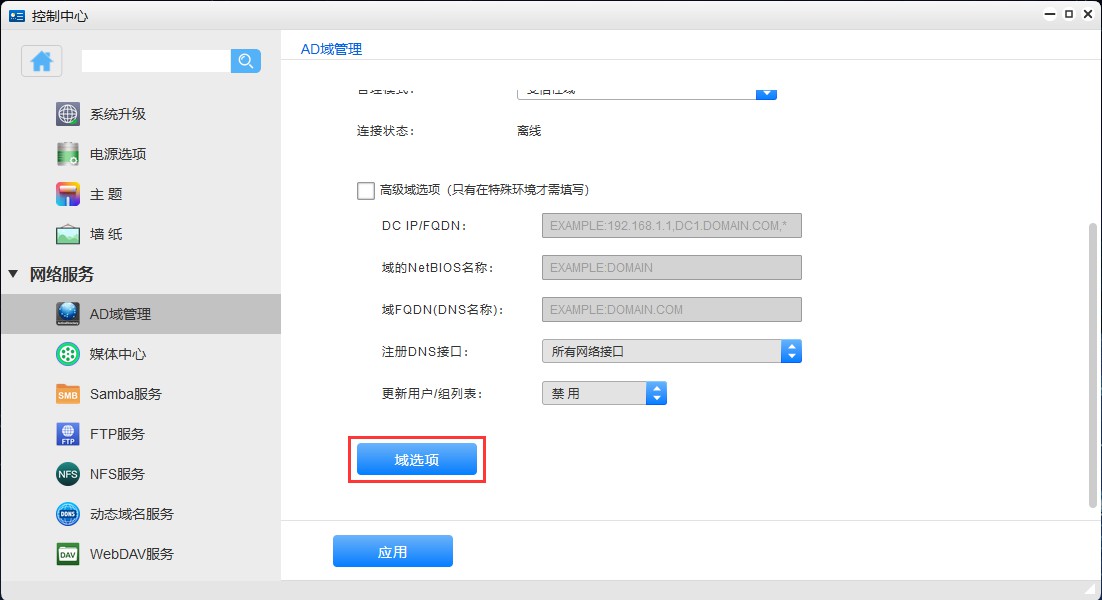This screenshot has width=1102, height=600.
Task: Click the NFS服务 icon
Action: pyautogui.click(x=68, y=474)
